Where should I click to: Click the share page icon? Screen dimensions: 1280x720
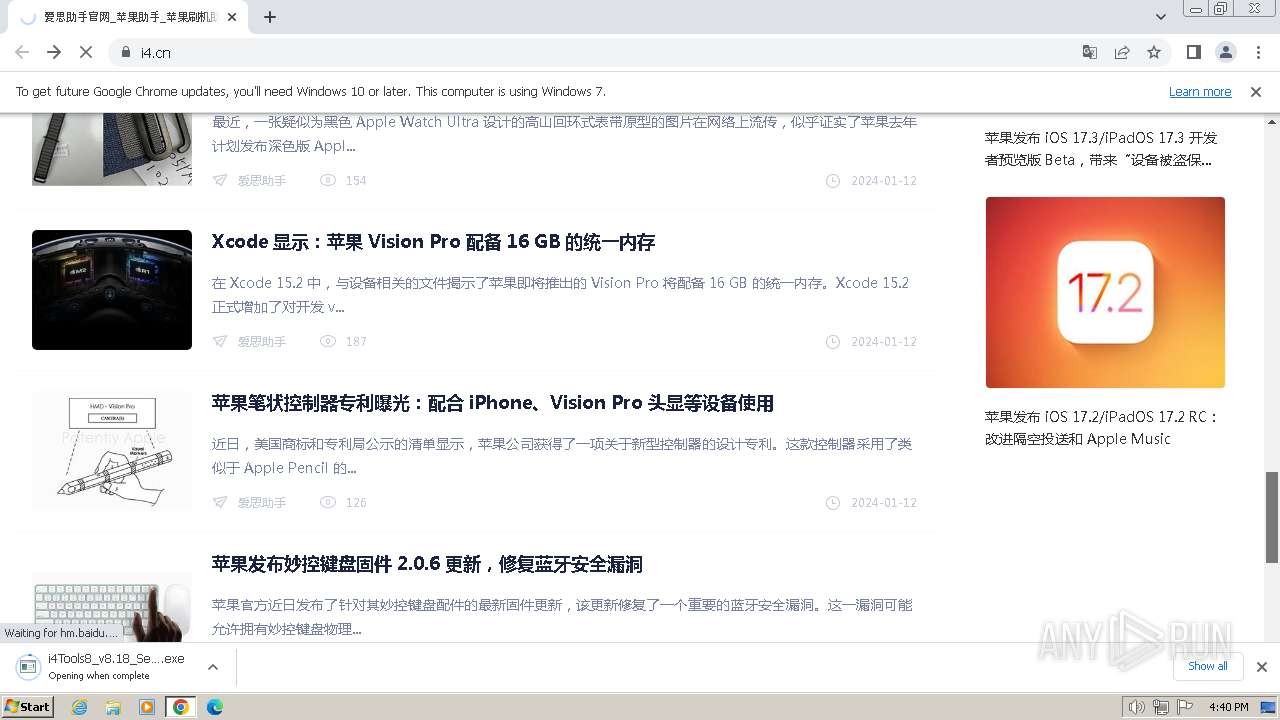[x=1122, y=52]
